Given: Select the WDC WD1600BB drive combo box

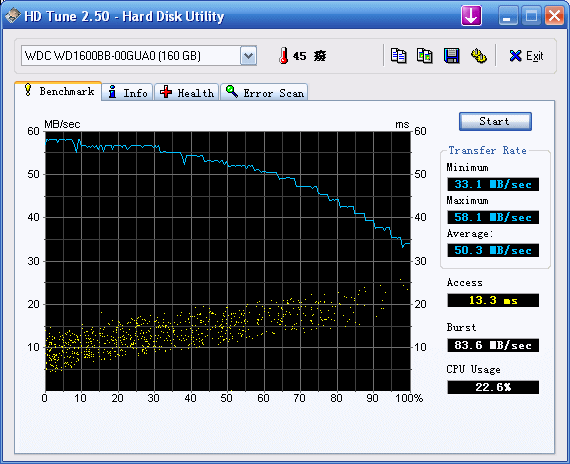Looking at the screenshot, I should point(139,56).
